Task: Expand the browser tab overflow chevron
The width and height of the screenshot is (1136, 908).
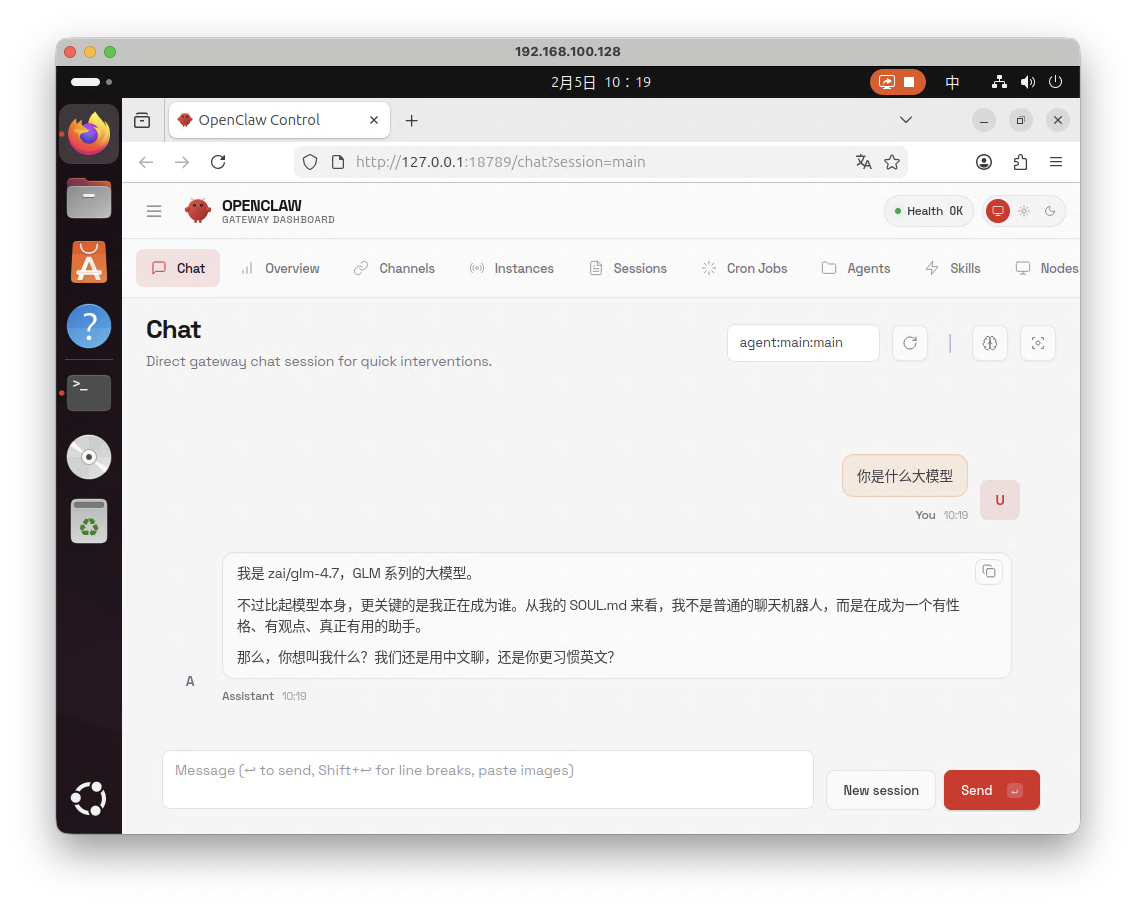Action: tap(905, 120)
